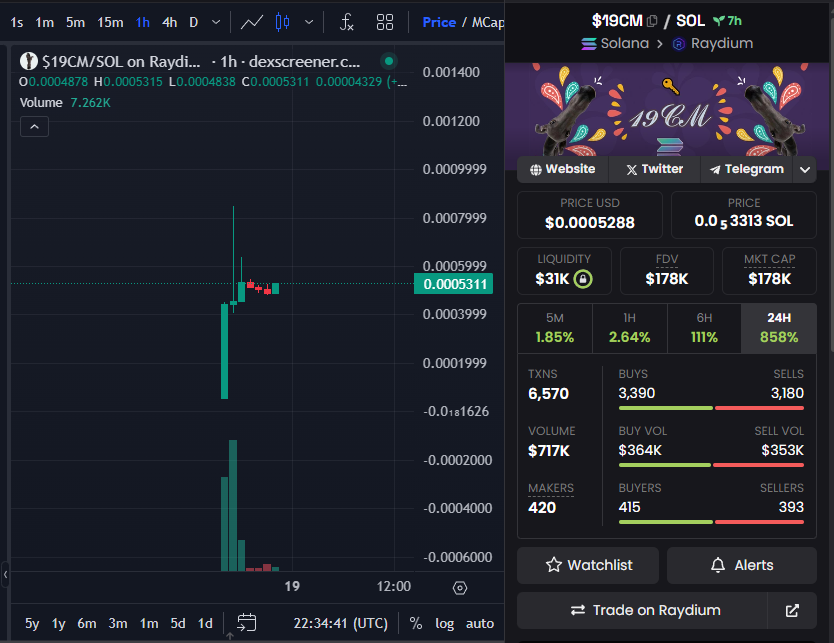The image size is (834, 643).
Task: Click the UTC time display
Action: (340, 623)
